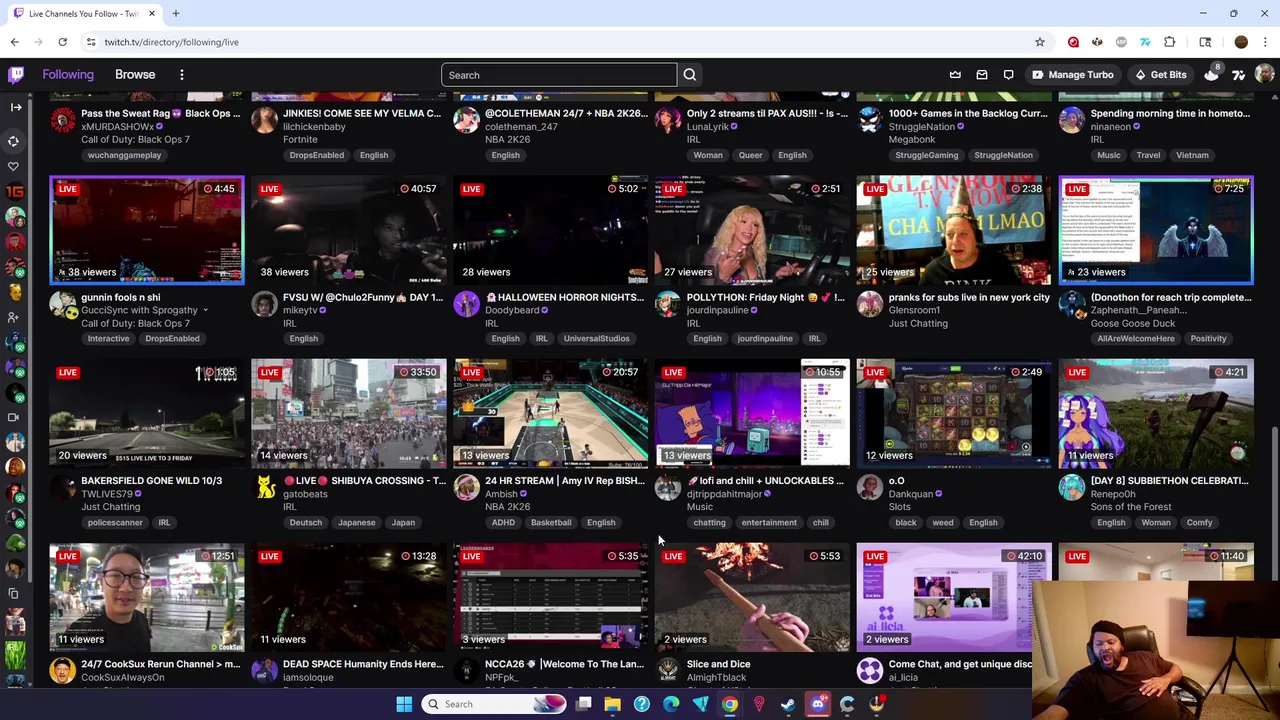
Task: Click the camera icon in the left sidebar
Action: coord(14,417)
